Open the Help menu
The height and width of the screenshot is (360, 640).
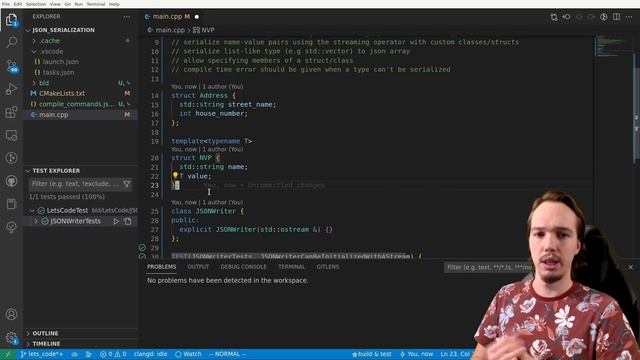tap(114, 4)
